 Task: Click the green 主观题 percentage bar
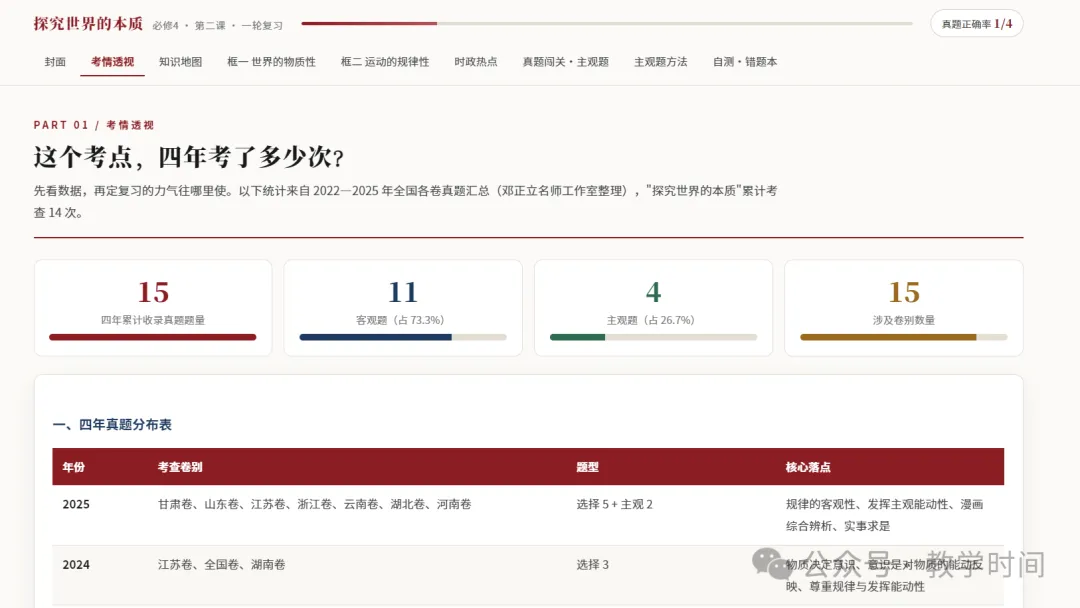click(x=653, y=337)
